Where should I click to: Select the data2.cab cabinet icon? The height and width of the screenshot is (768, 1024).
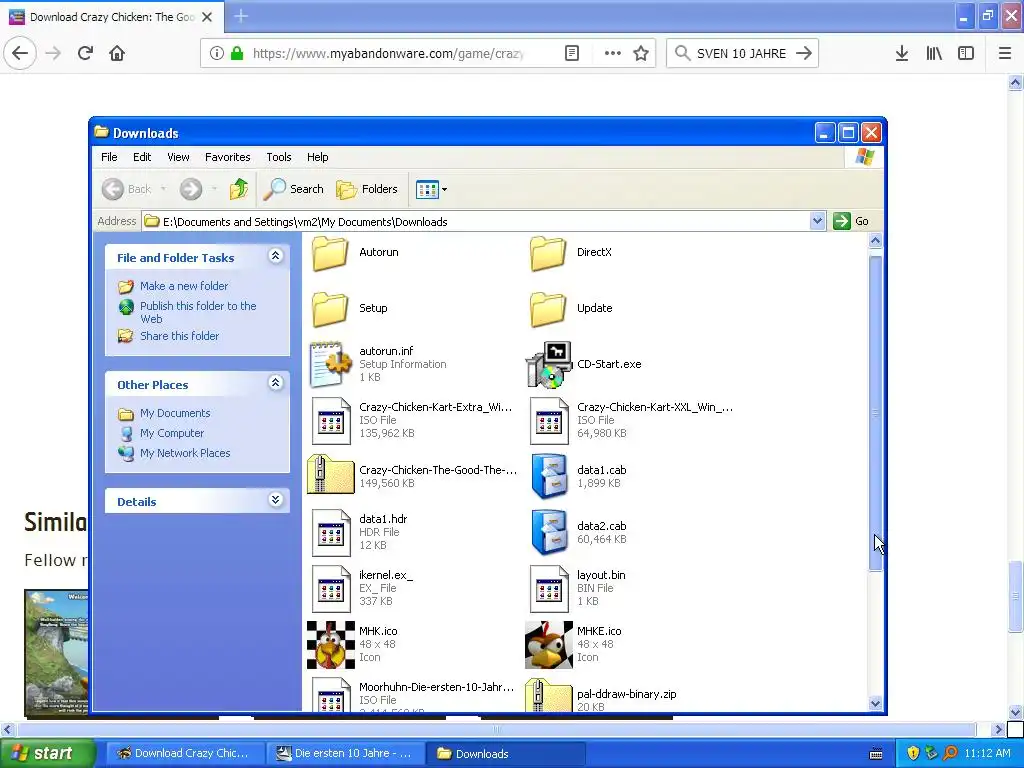549,532
